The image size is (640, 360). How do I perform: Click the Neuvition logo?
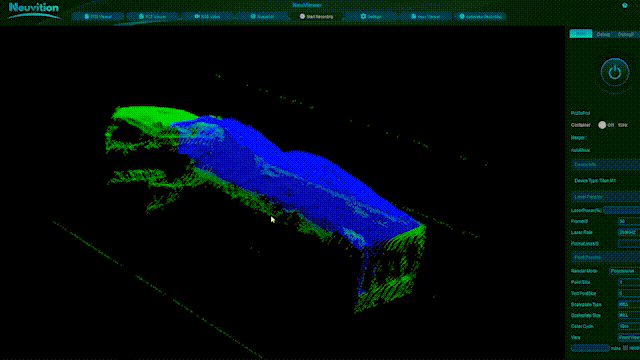(x=34, y=11)
